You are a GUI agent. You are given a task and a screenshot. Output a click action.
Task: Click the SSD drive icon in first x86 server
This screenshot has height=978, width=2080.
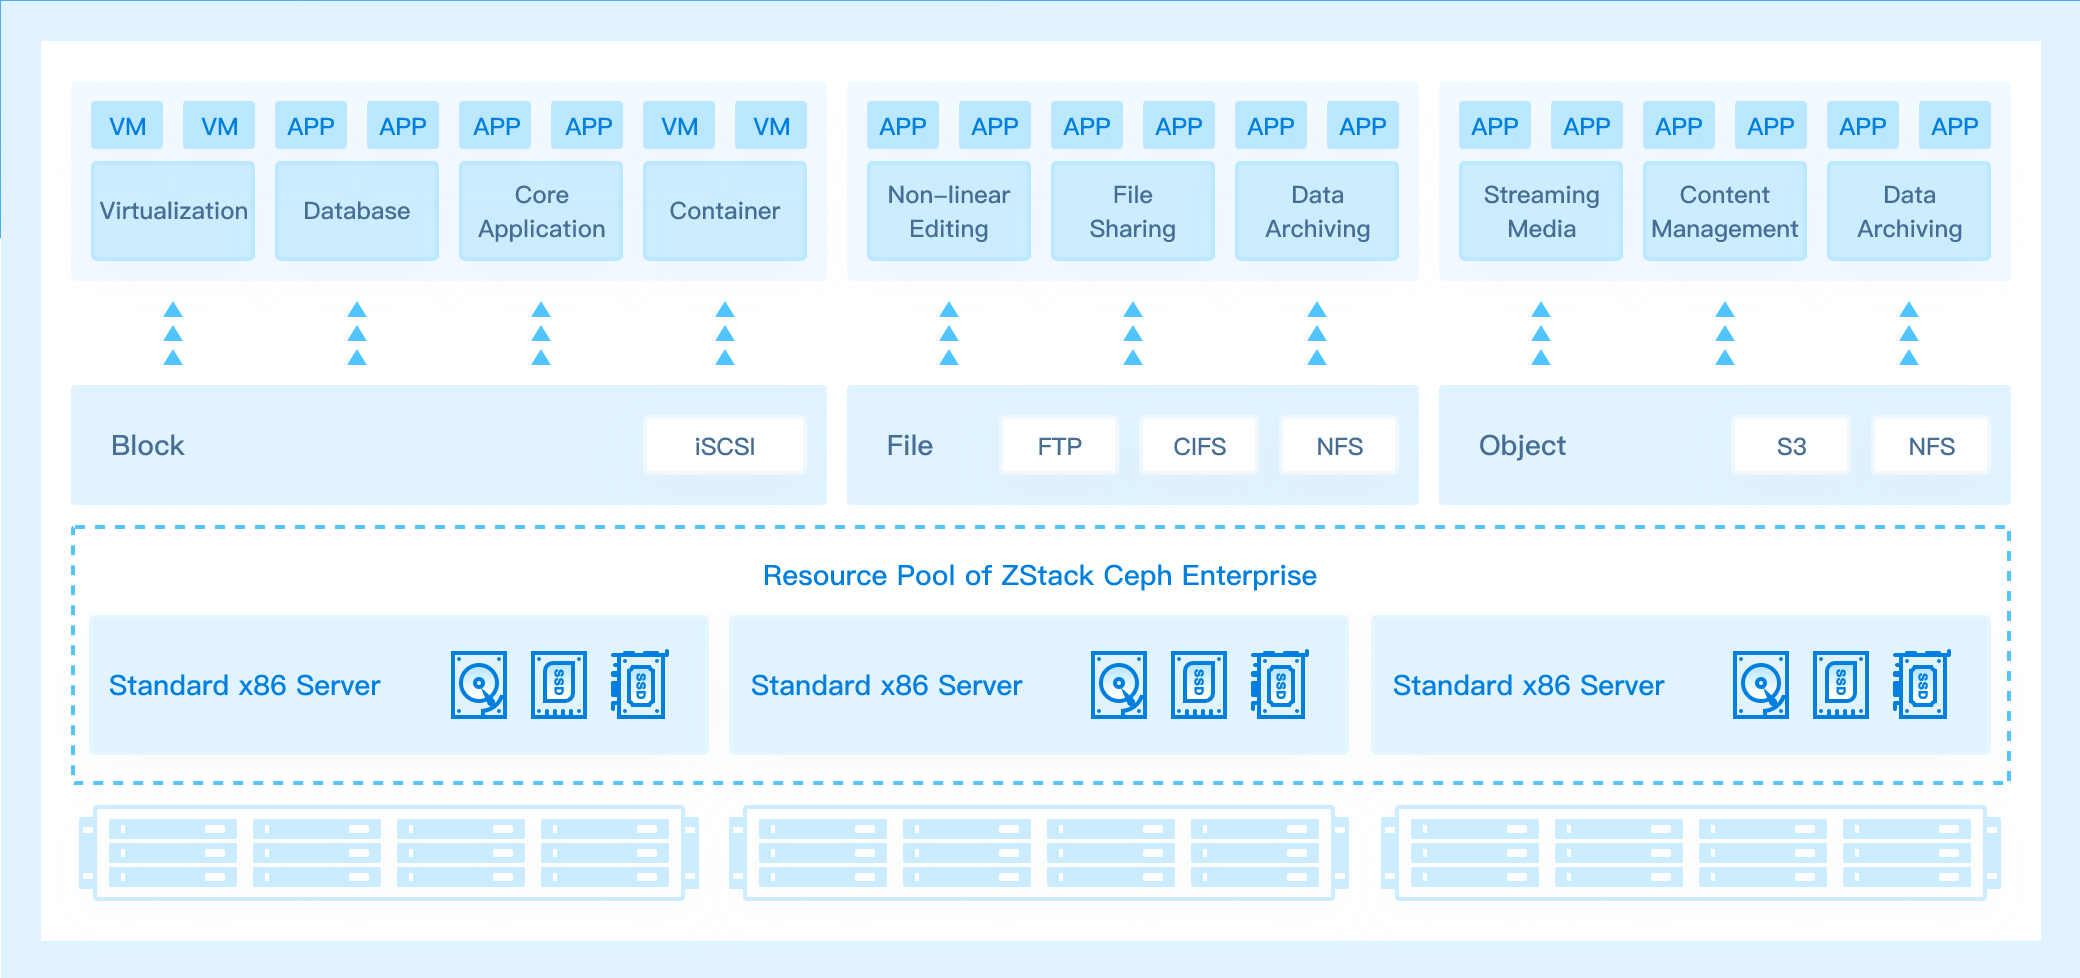(x=559, y=685)
